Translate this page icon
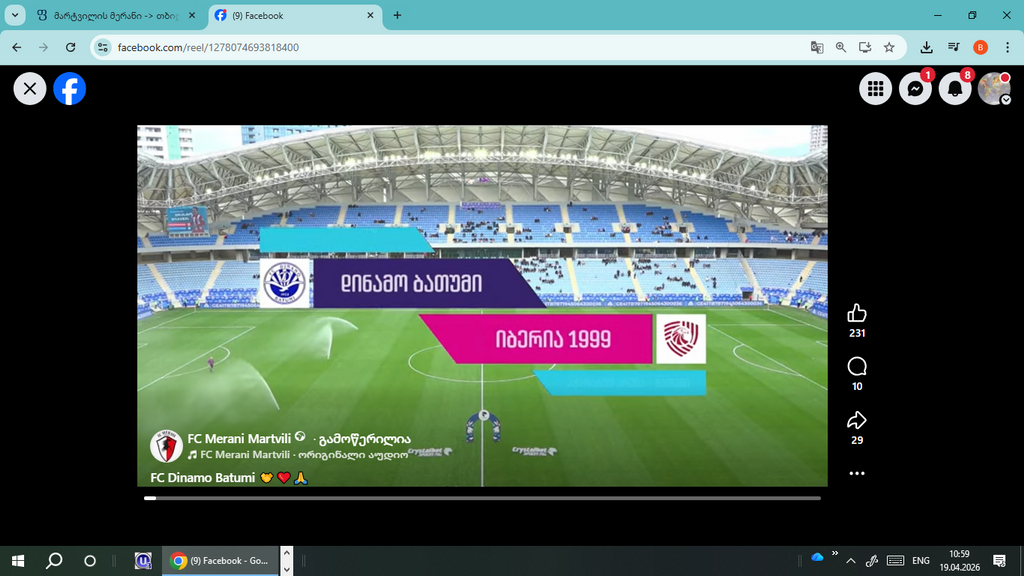The height and width of the screenshot is (576, 1024). click(816, 47)
